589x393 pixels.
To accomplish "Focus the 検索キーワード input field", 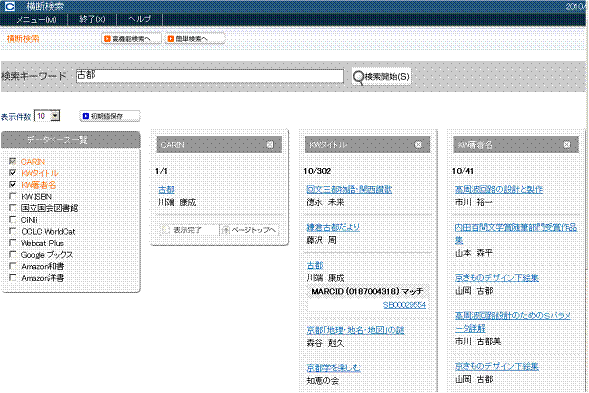I will (210, 76).
